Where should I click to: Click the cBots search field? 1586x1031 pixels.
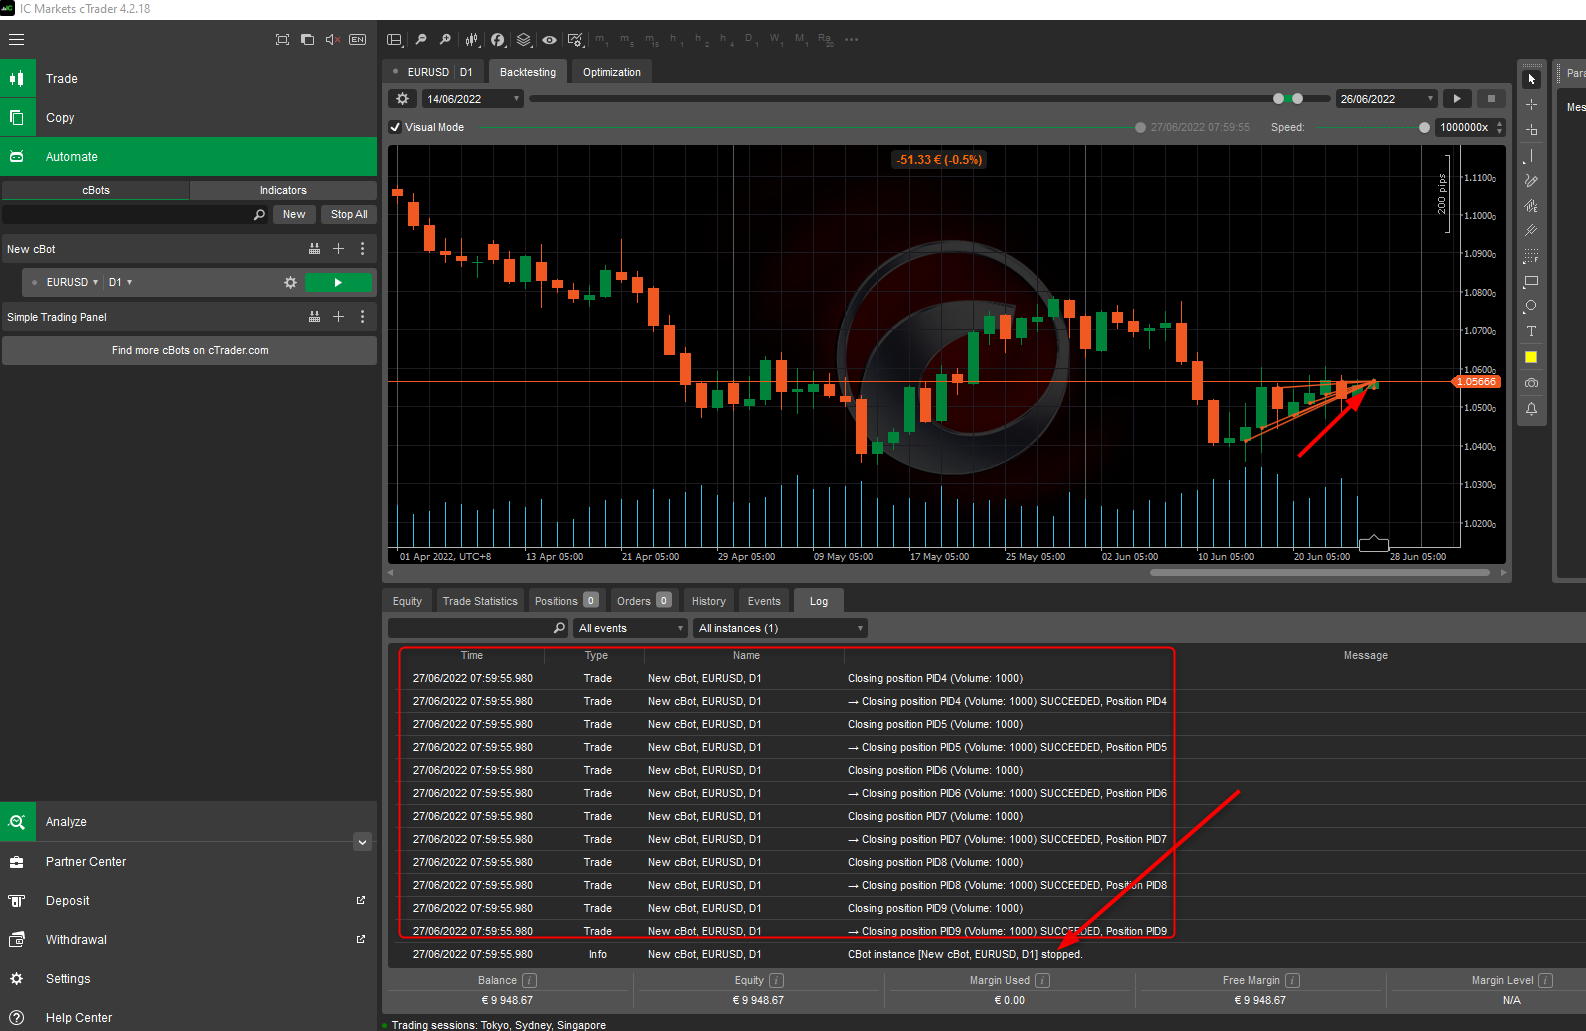135,215
